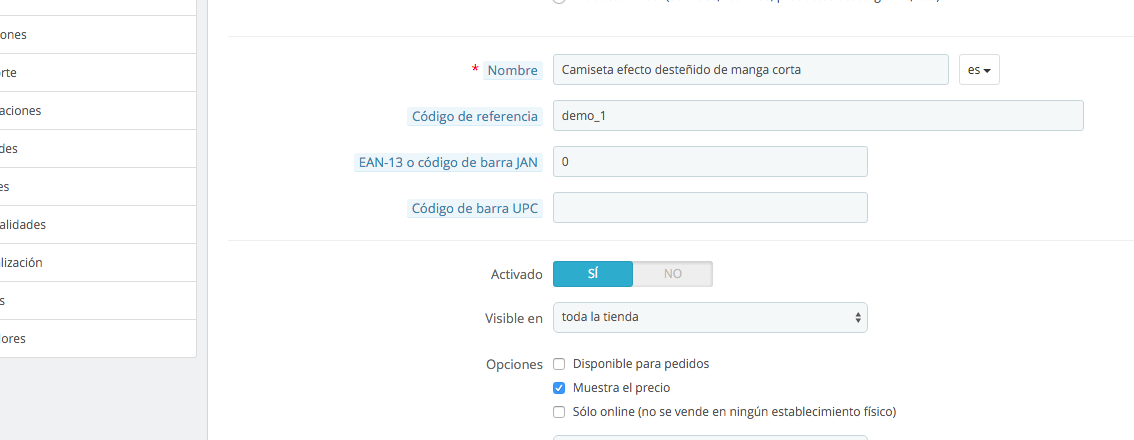Focus the EAN-13 barcode input field
This screenshot has height=440, width=1134.
click(x=710, y=161)
